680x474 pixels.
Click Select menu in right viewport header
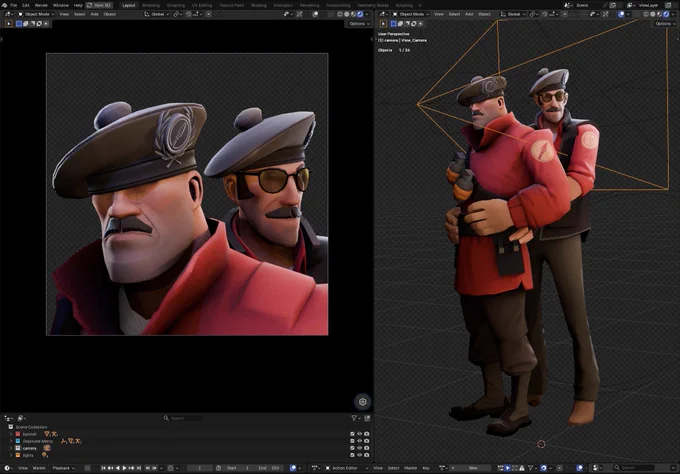(454, 14)
